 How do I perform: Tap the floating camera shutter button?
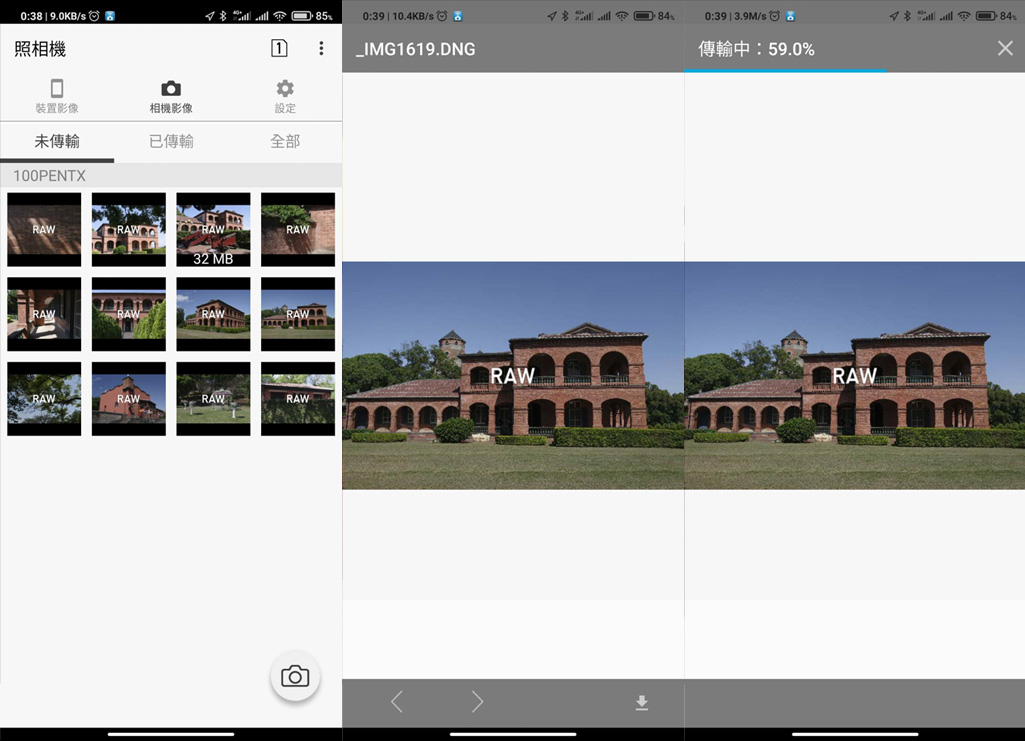[x=295, y=677]
